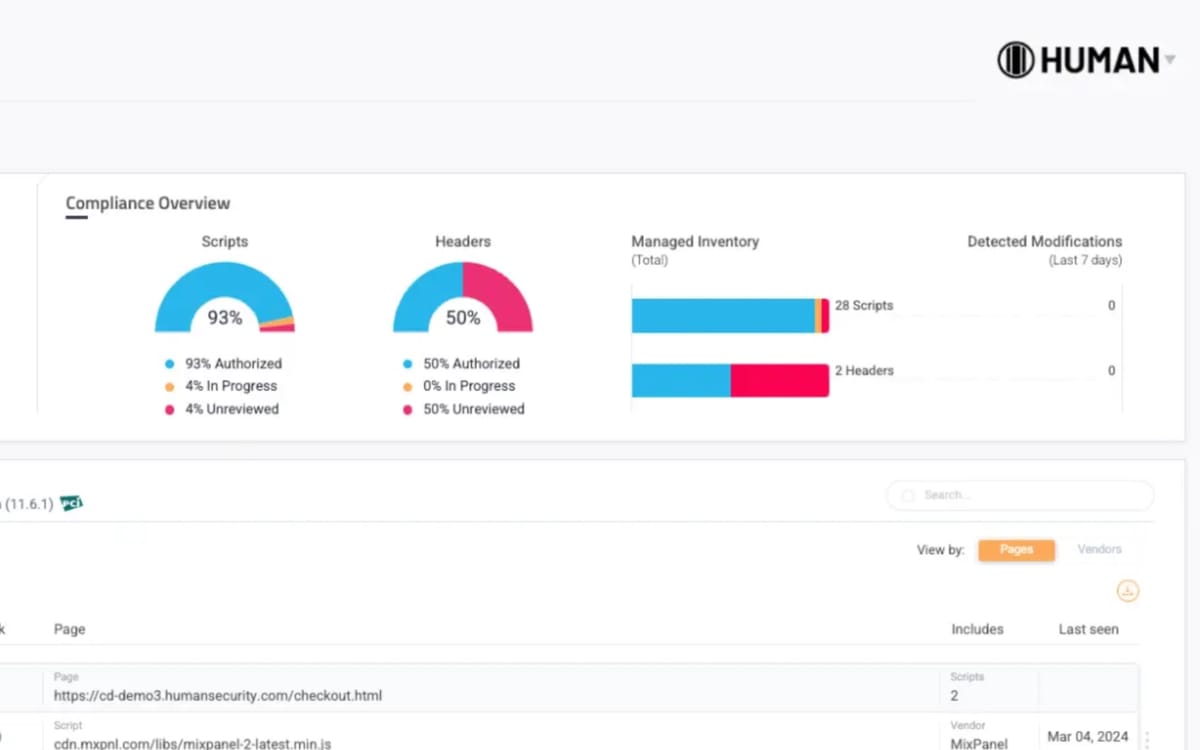
Task: Sort by the Last seen column header
Action: point(1088,629)
